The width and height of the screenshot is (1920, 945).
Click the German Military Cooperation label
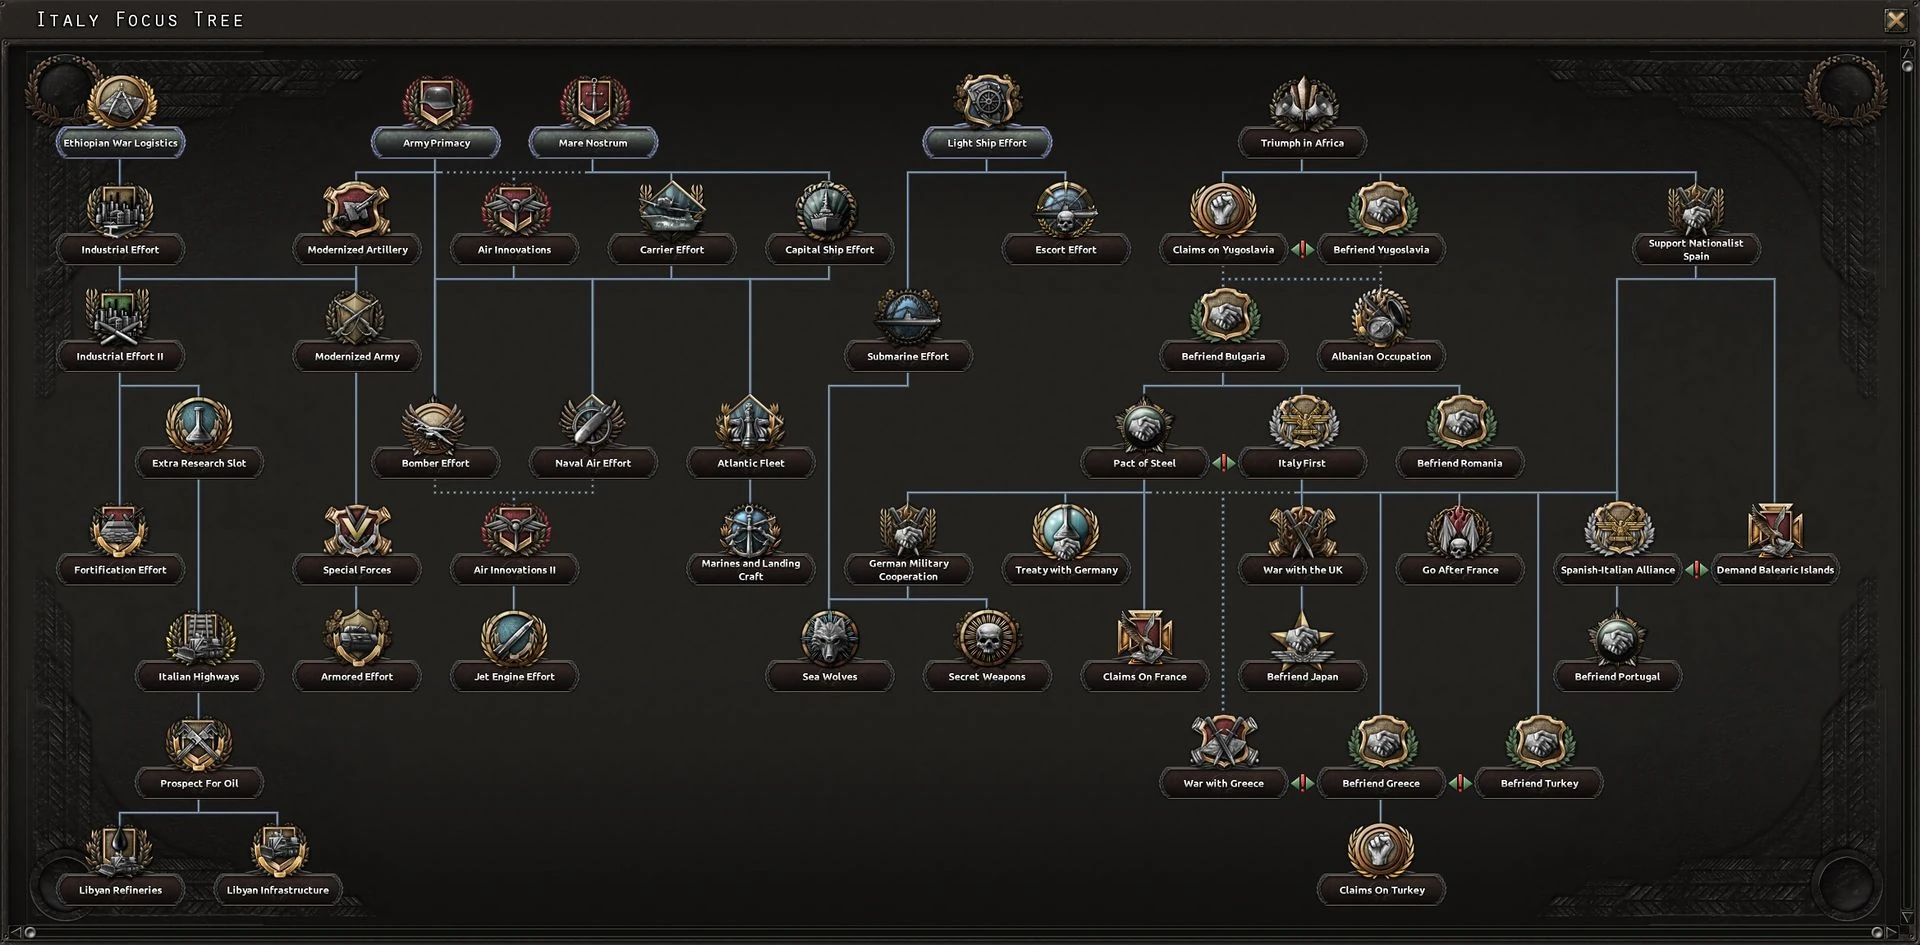tap(908, 570)
